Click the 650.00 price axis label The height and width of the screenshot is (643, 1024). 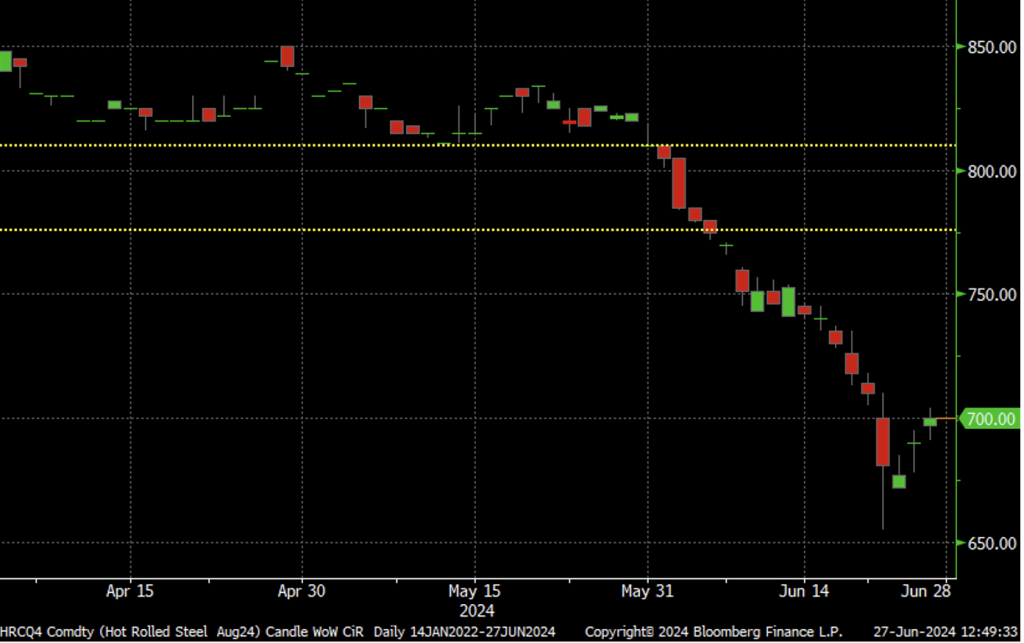point(990,543)
